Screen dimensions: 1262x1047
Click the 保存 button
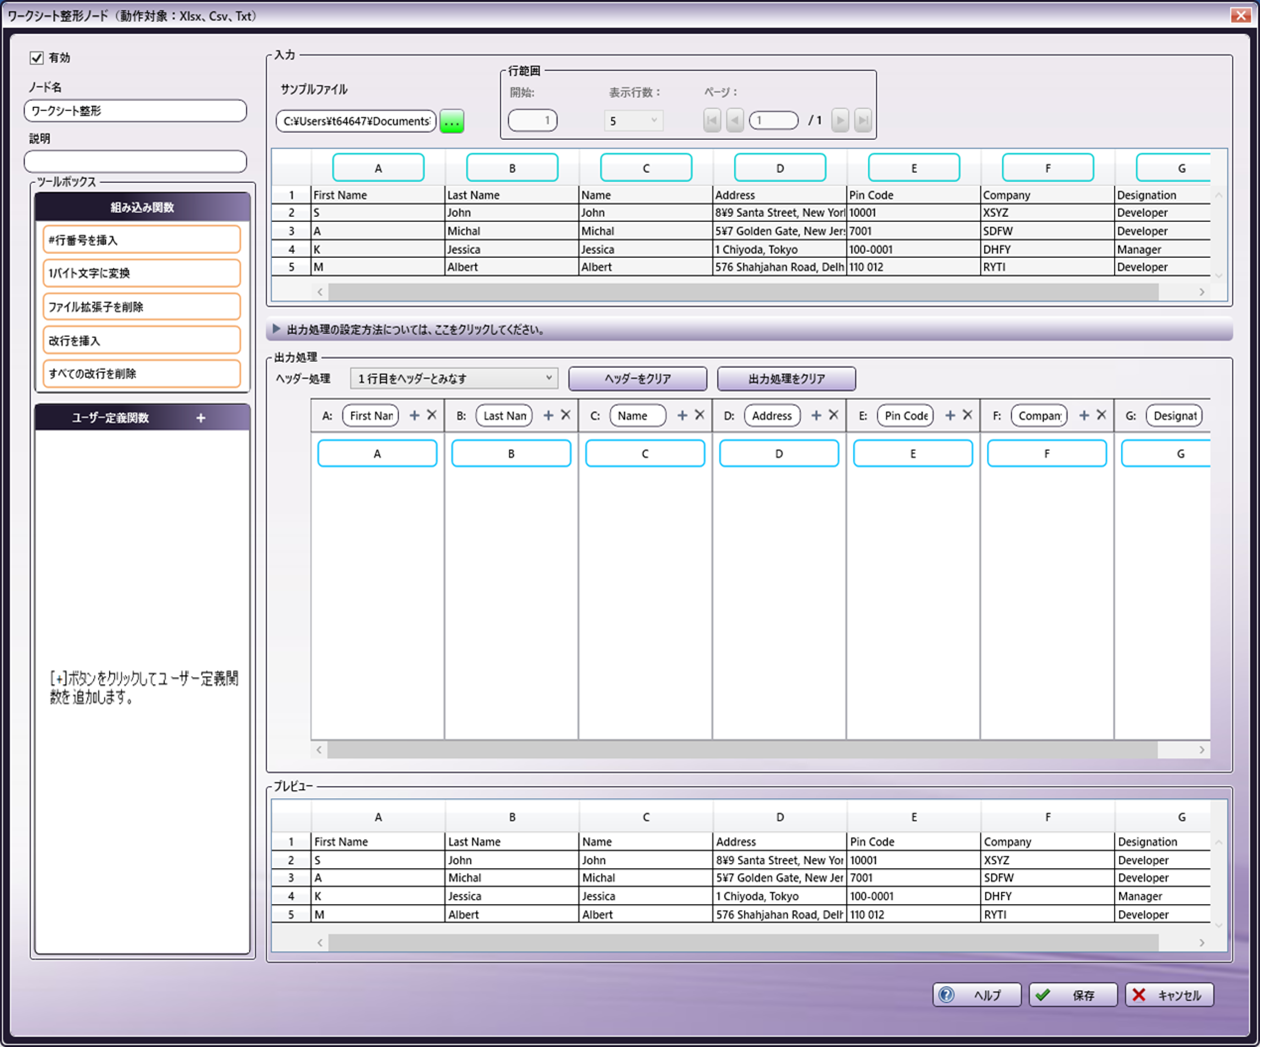point(1073,995)
